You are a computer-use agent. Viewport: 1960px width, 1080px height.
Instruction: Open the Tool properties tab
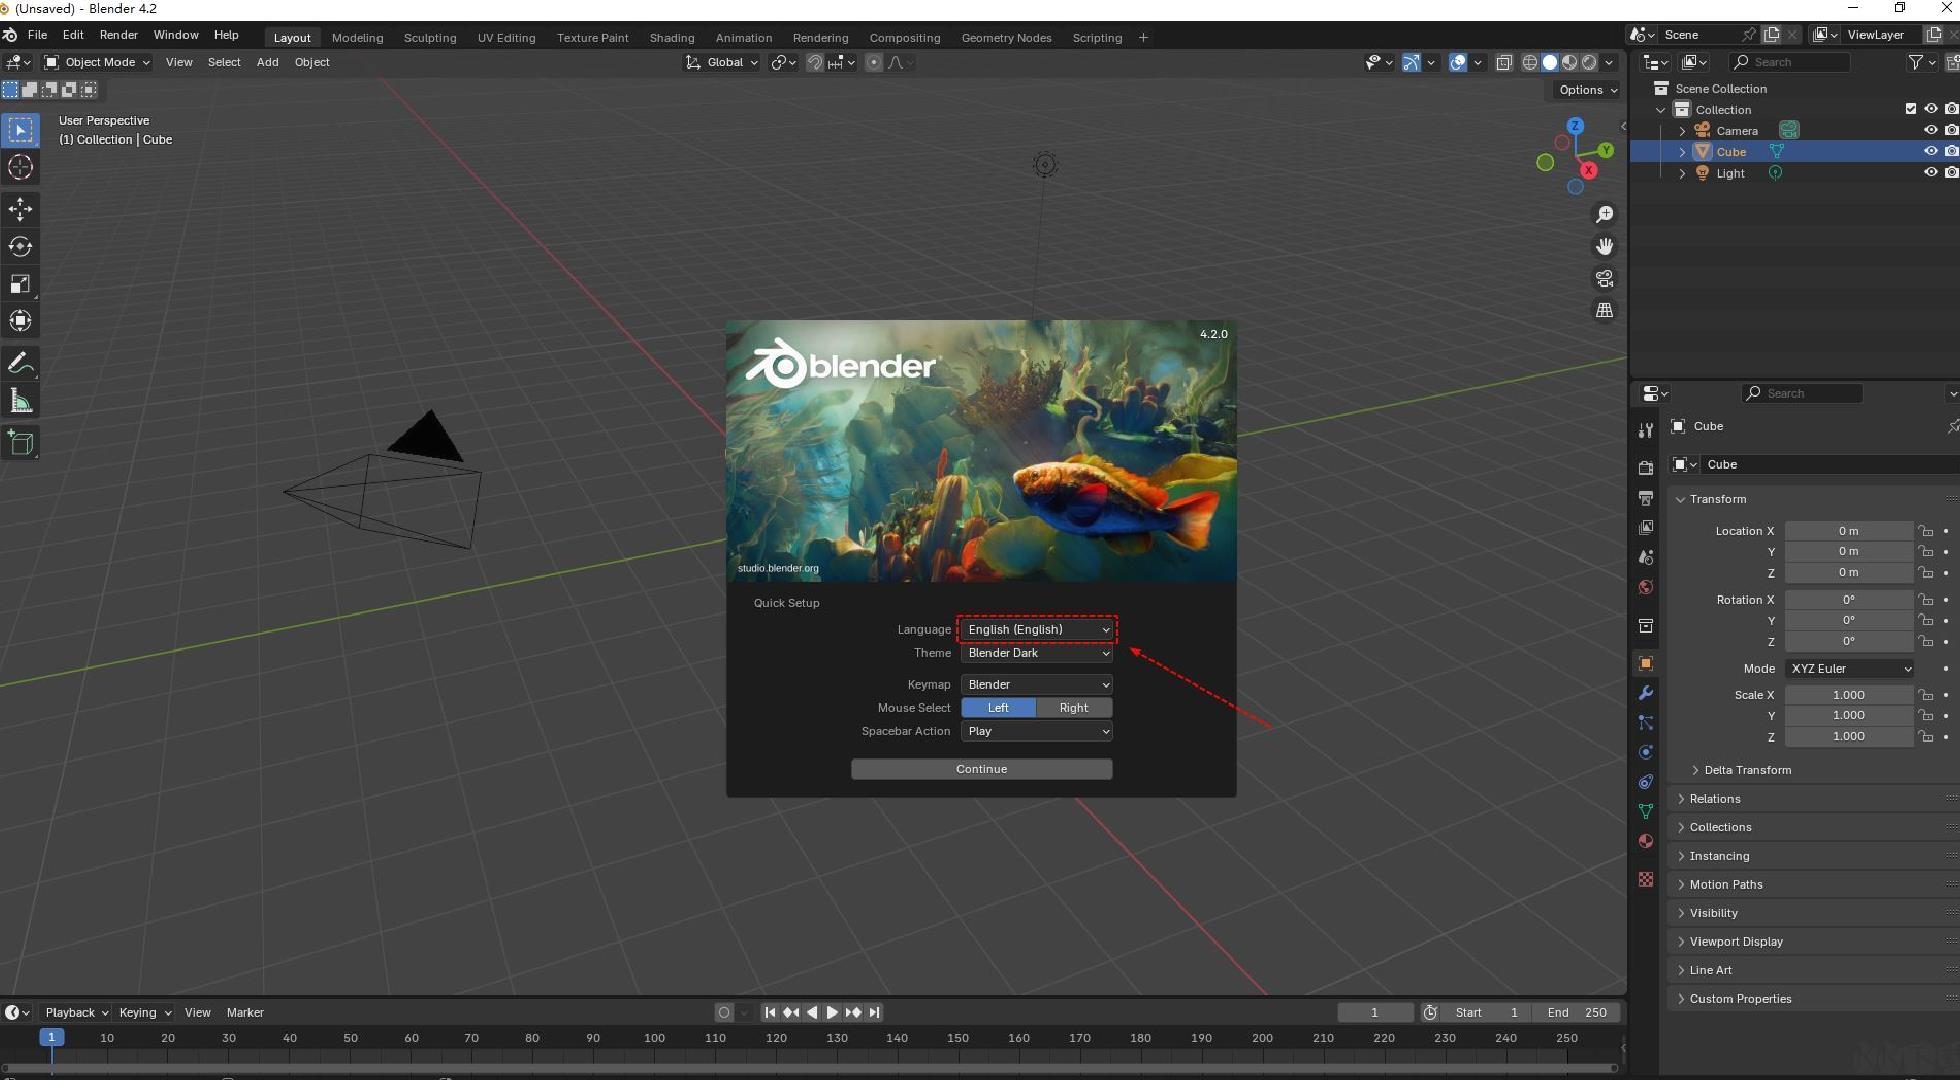pyautogui.click(x=1645, y=430)
